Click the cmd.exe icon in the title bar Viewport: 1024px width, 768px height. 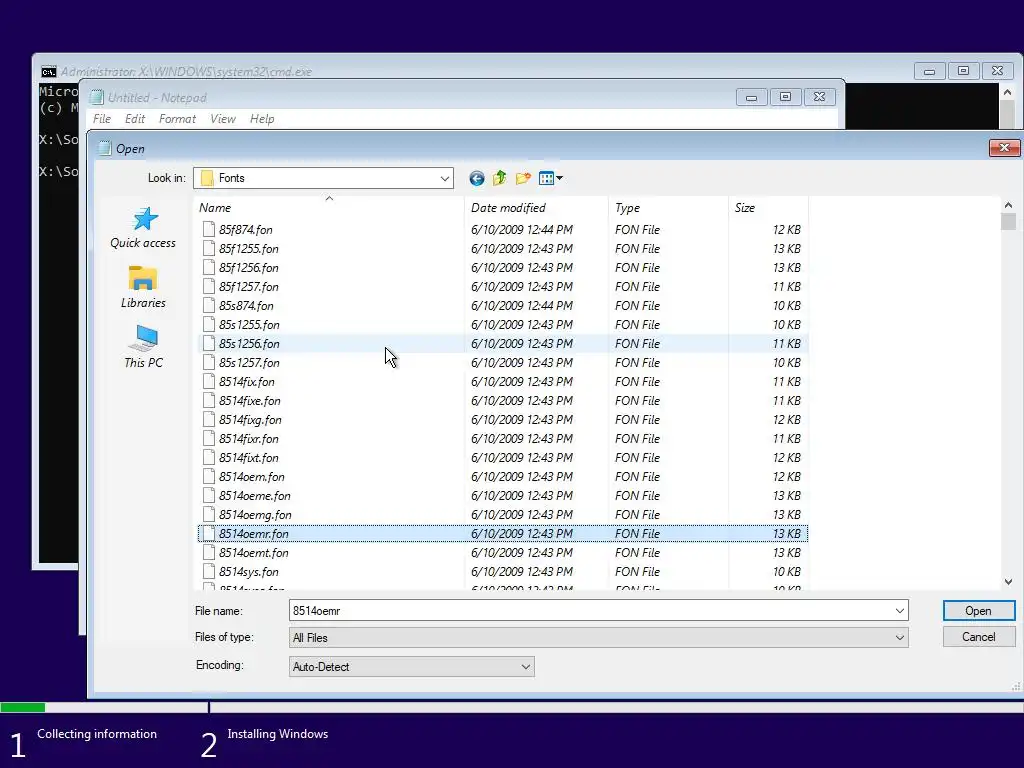[48, 71]
